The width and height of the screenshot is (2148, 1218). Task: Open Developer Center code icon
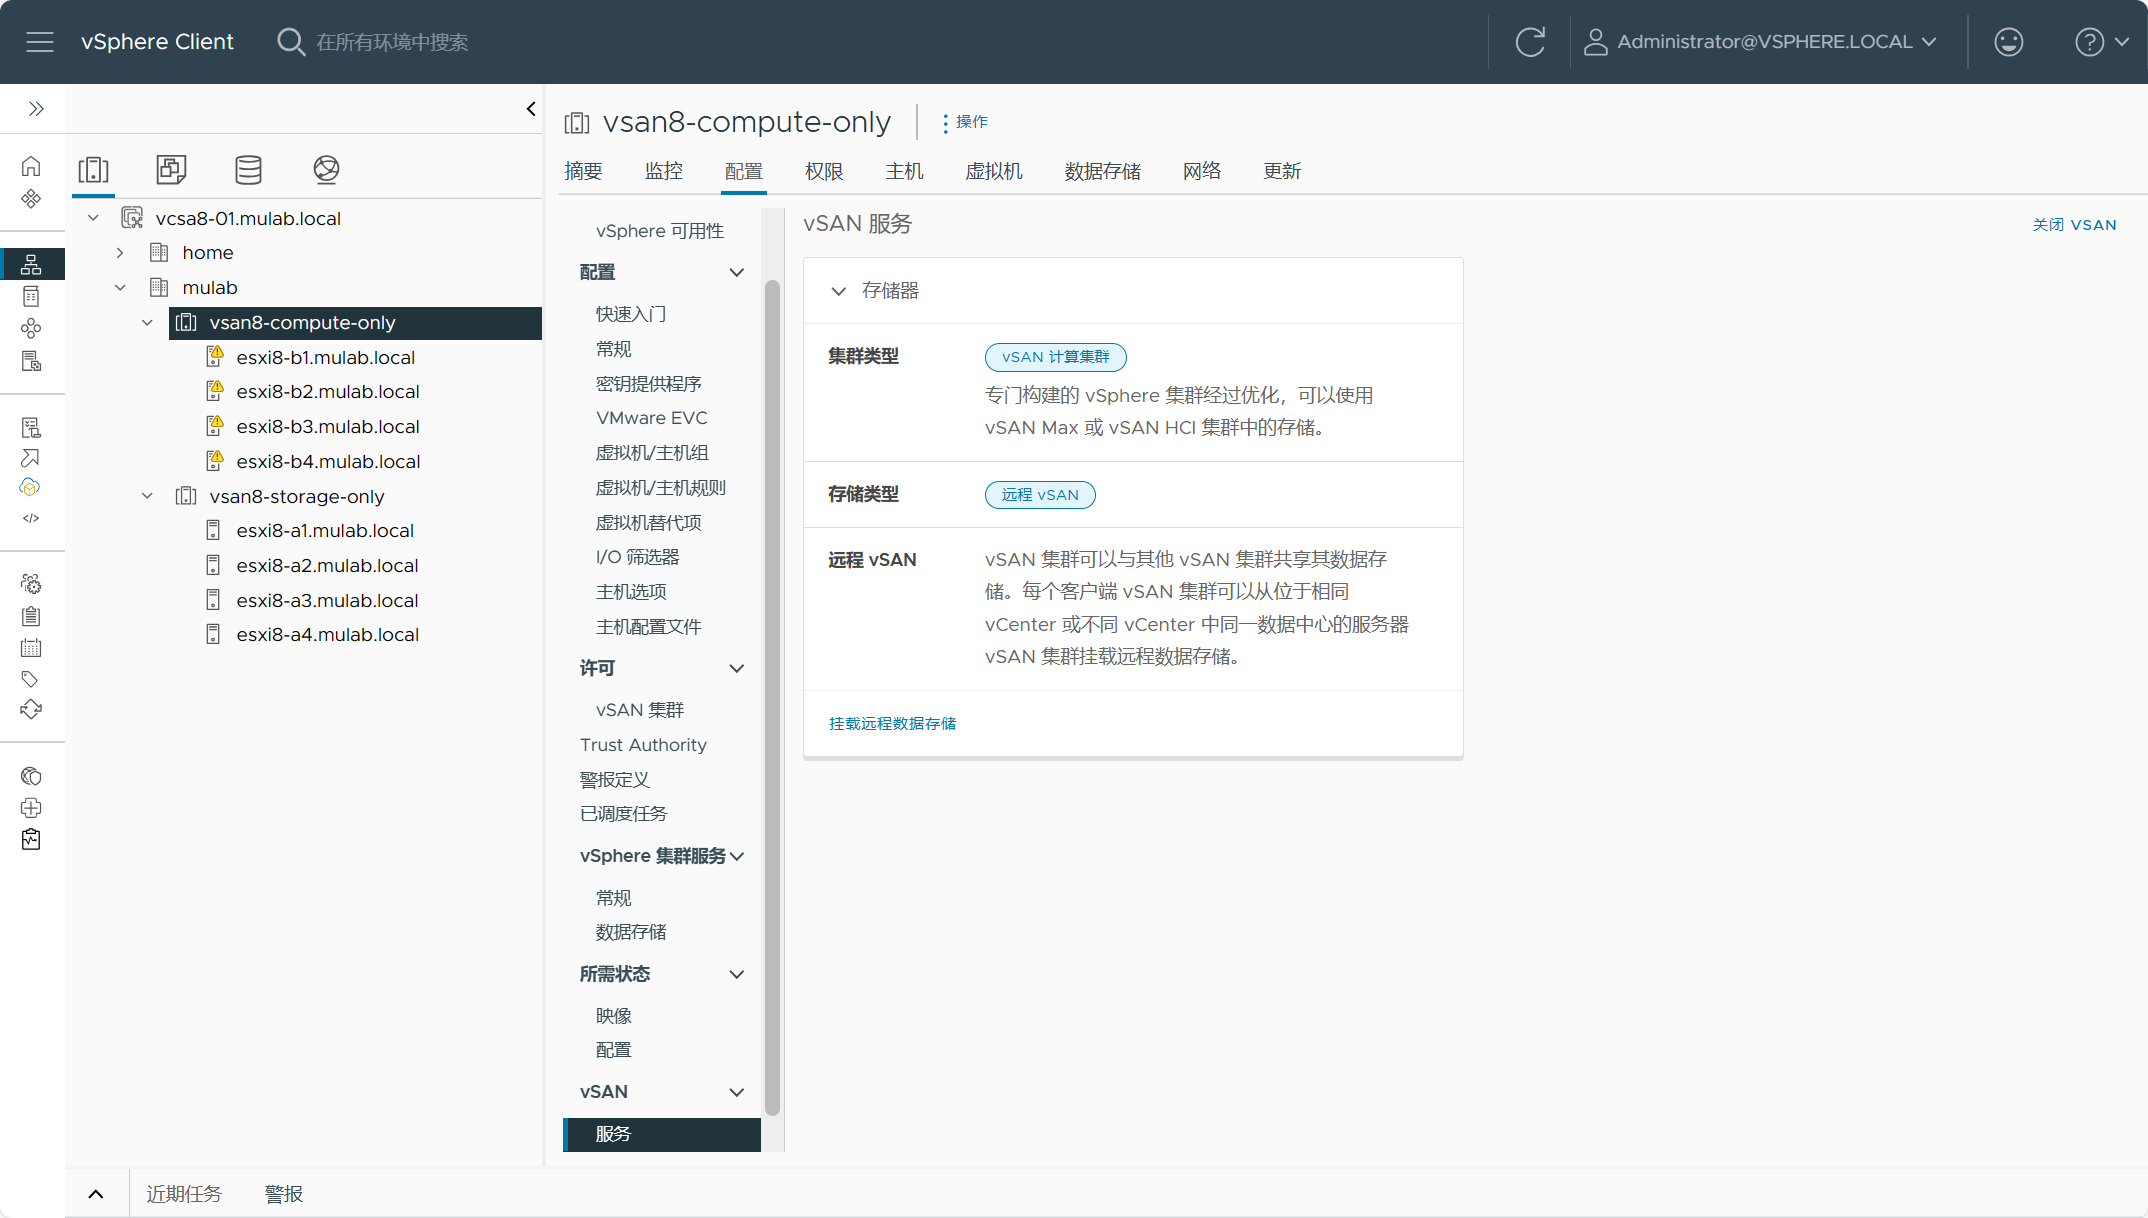(31, 518)
